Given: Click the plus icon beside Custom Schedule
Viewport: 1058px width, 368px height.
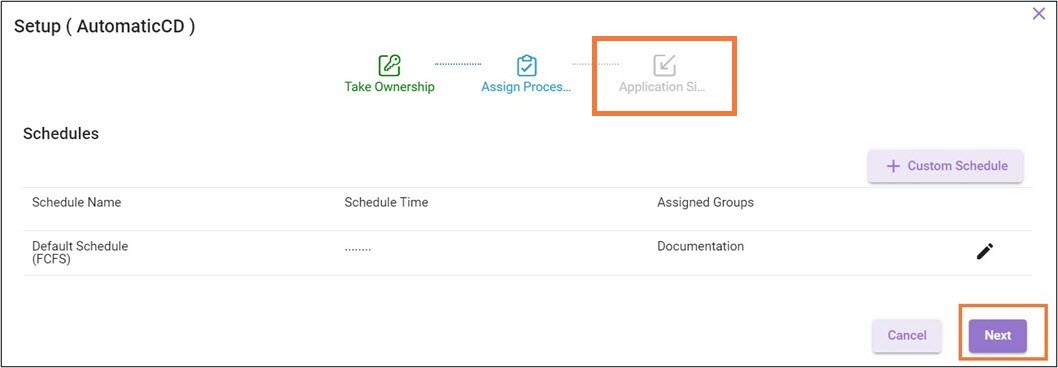Looking at the screenshot, I should [893, 166].
